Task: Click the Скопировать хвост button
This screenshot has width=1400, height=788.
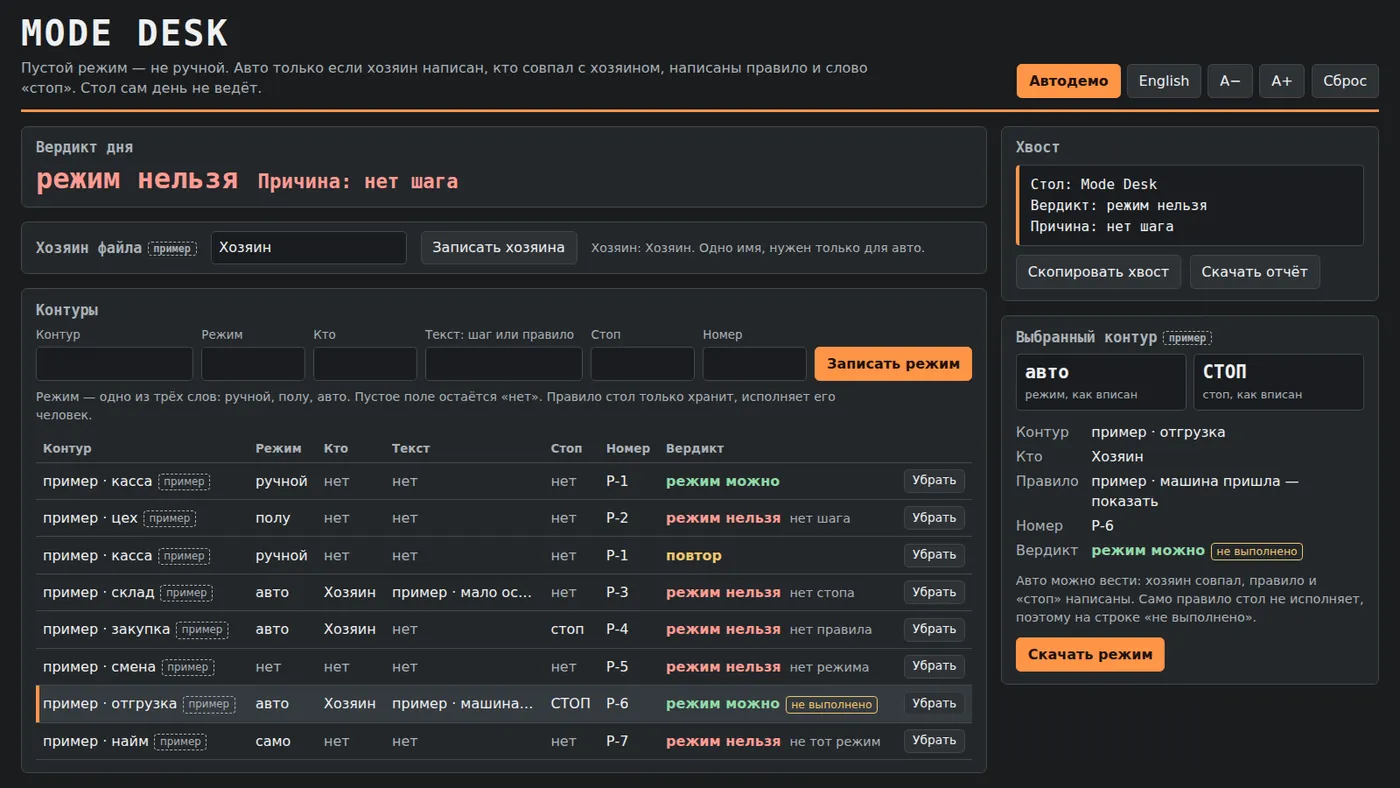Action: pos(1098,272)
